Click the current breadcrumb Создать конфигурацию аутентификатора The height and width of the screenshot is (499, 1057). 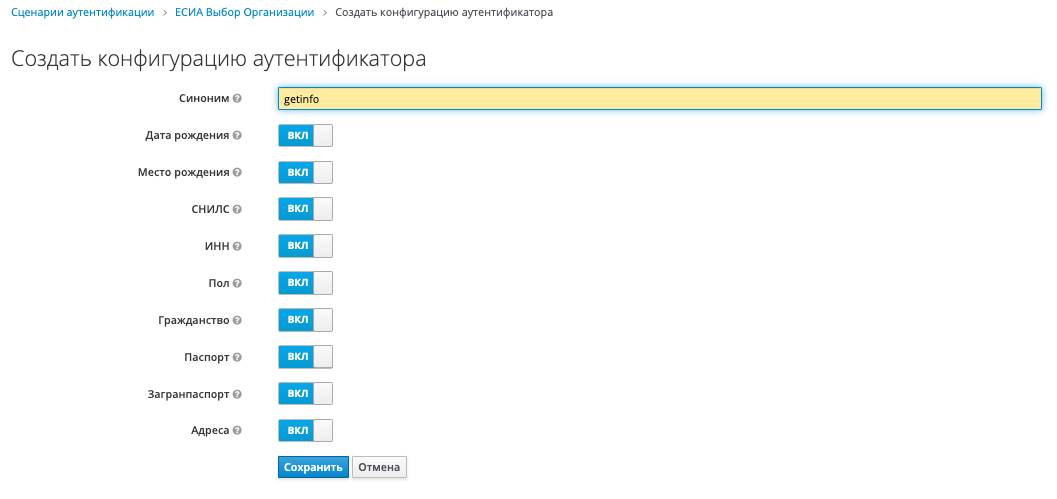tap(444, 13)
